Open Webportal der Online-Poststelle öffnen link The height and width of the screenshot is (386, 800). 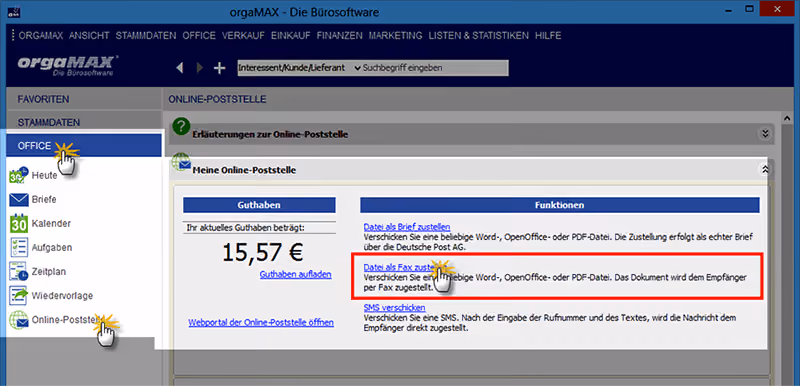[x=261, y=323]
